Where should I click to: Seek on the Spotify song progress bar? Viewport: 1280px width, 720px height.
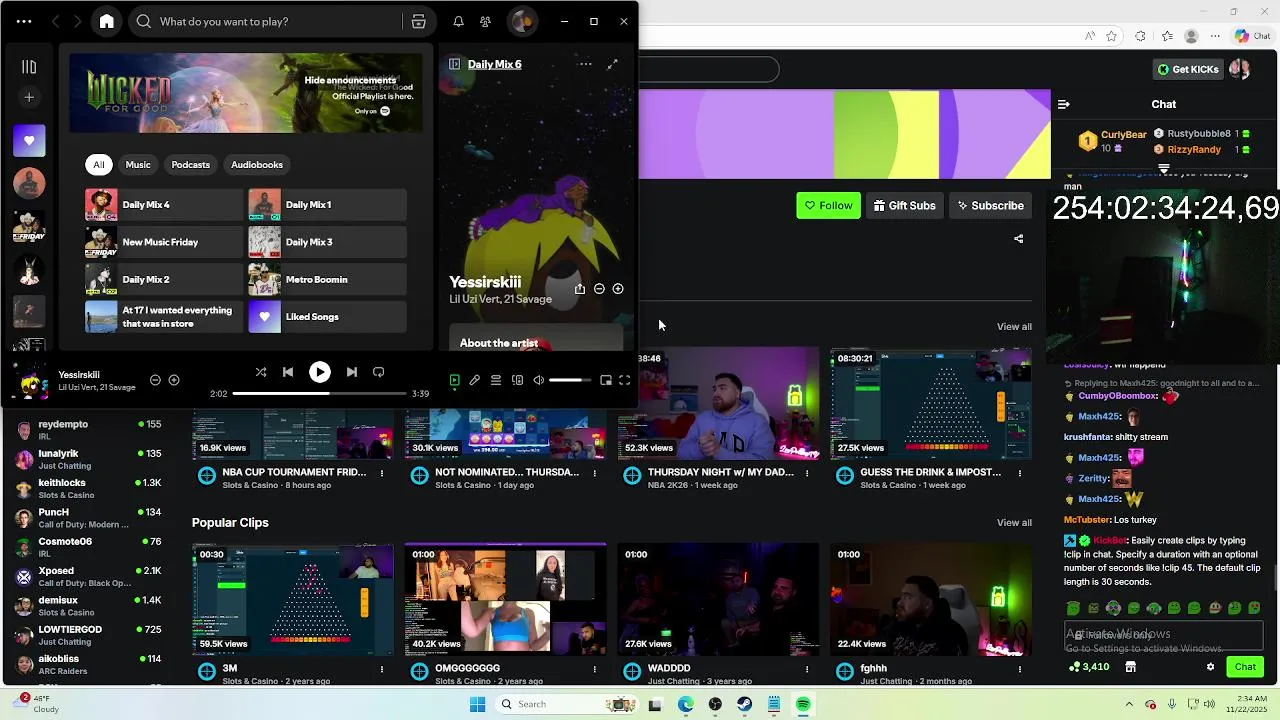pos(320,394)
